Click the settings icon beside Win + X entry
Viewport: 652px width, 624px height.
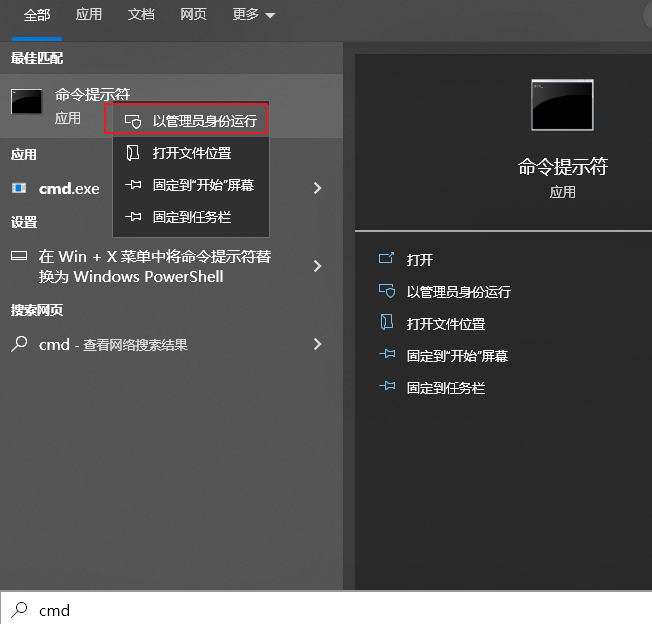click(x=19, y=256)
